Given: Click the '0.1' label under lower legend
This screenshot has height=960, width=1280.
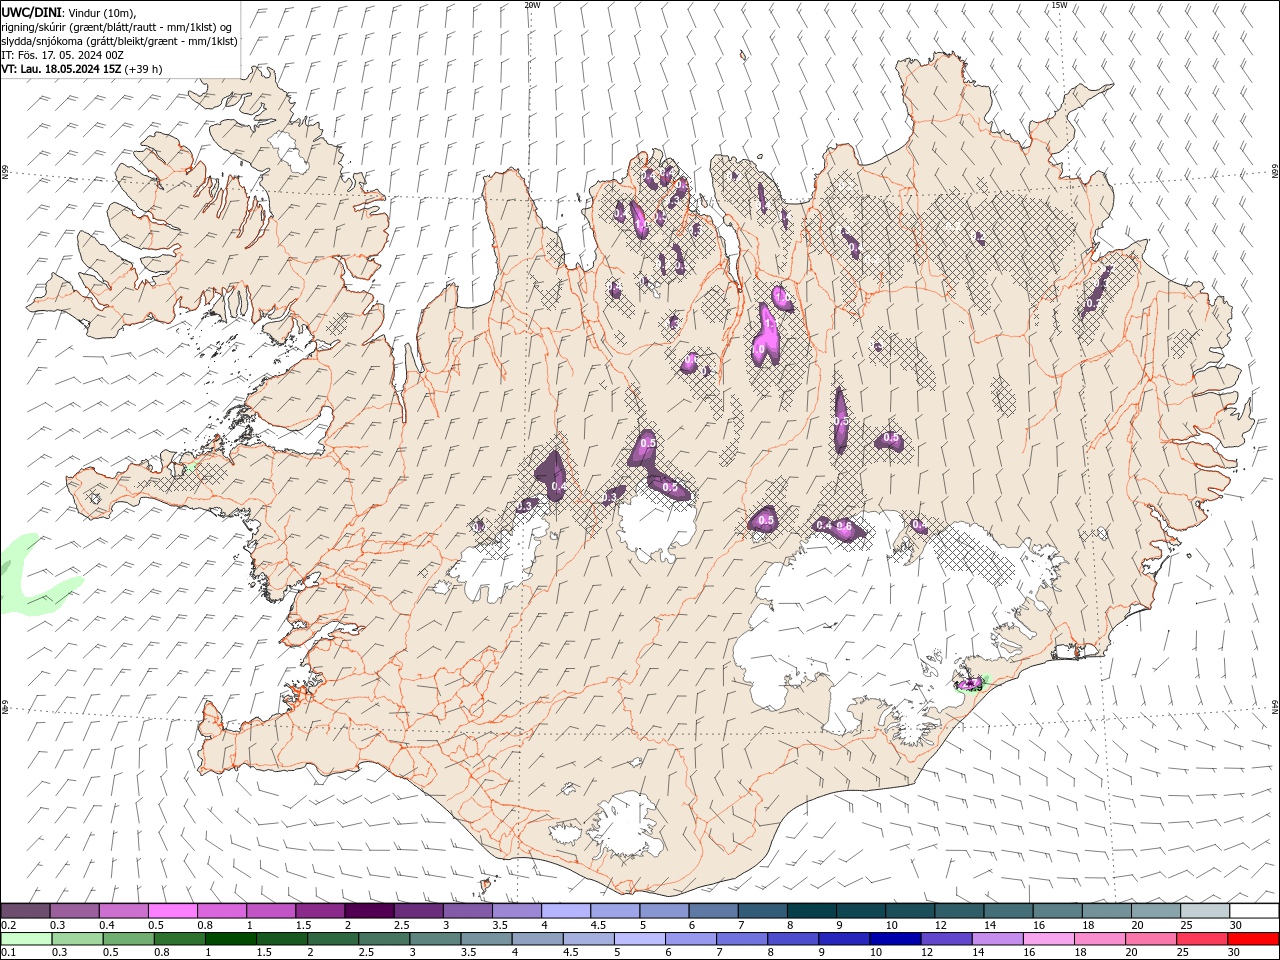Looking at the screenshot, I should tap(8, 952).
